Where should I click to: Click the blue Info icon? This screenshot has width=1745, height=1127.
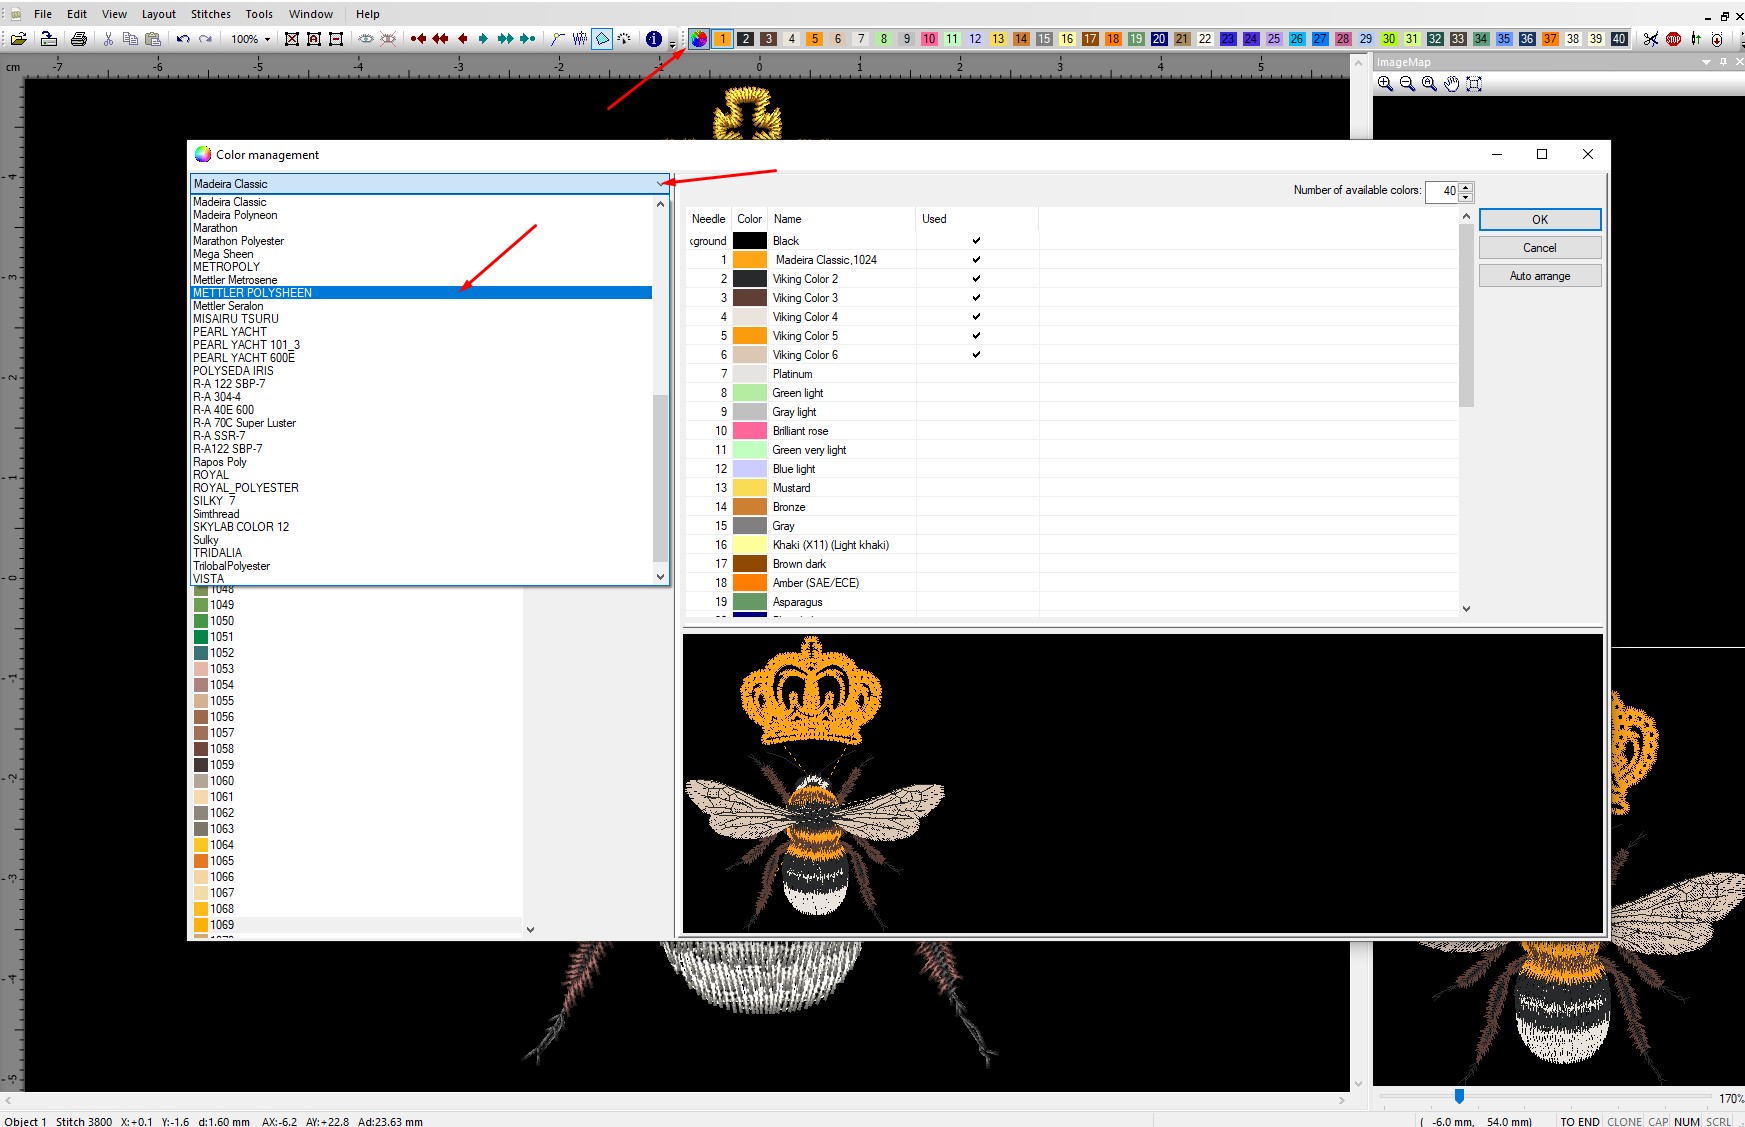pyautogui.click(x=653, y=39)
